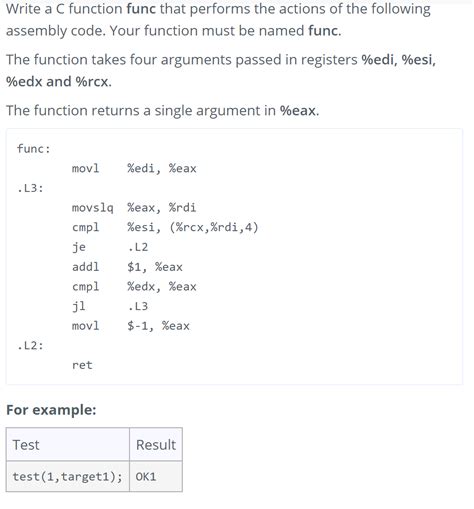Screen dimensions: 474x509
Task: Click the cmpl %esi, (%rcx,%rdi,4) line
Action: click(x=165, y=227)
